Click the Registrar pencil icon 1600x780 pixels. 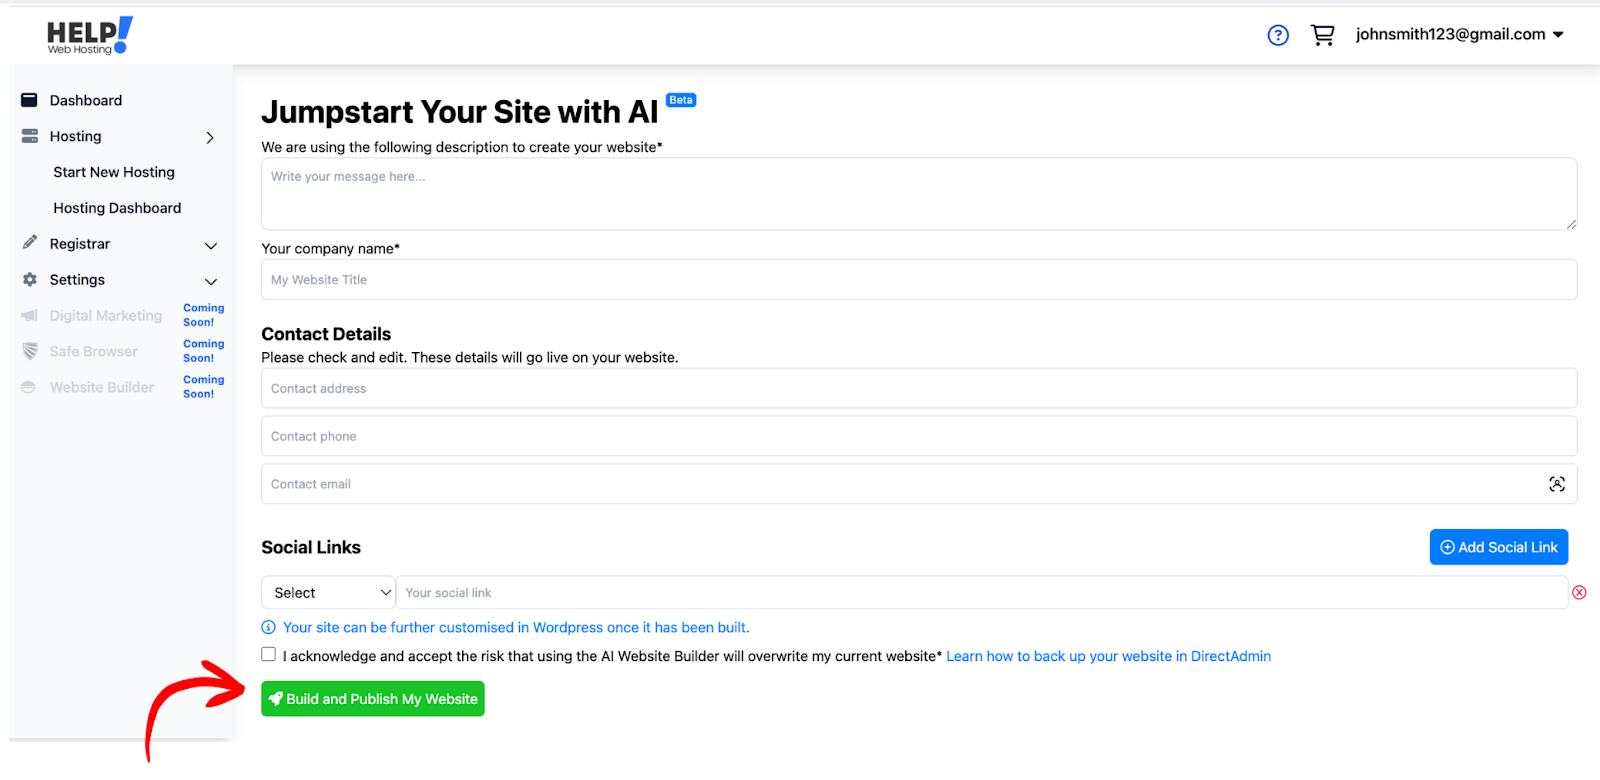coord(30,243)
